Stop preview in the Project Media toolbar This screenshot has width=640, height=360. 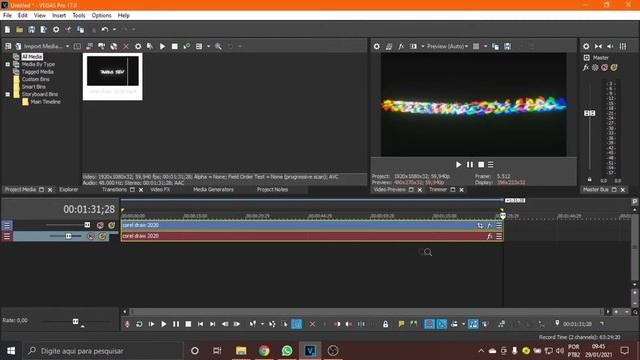(175, 47)
